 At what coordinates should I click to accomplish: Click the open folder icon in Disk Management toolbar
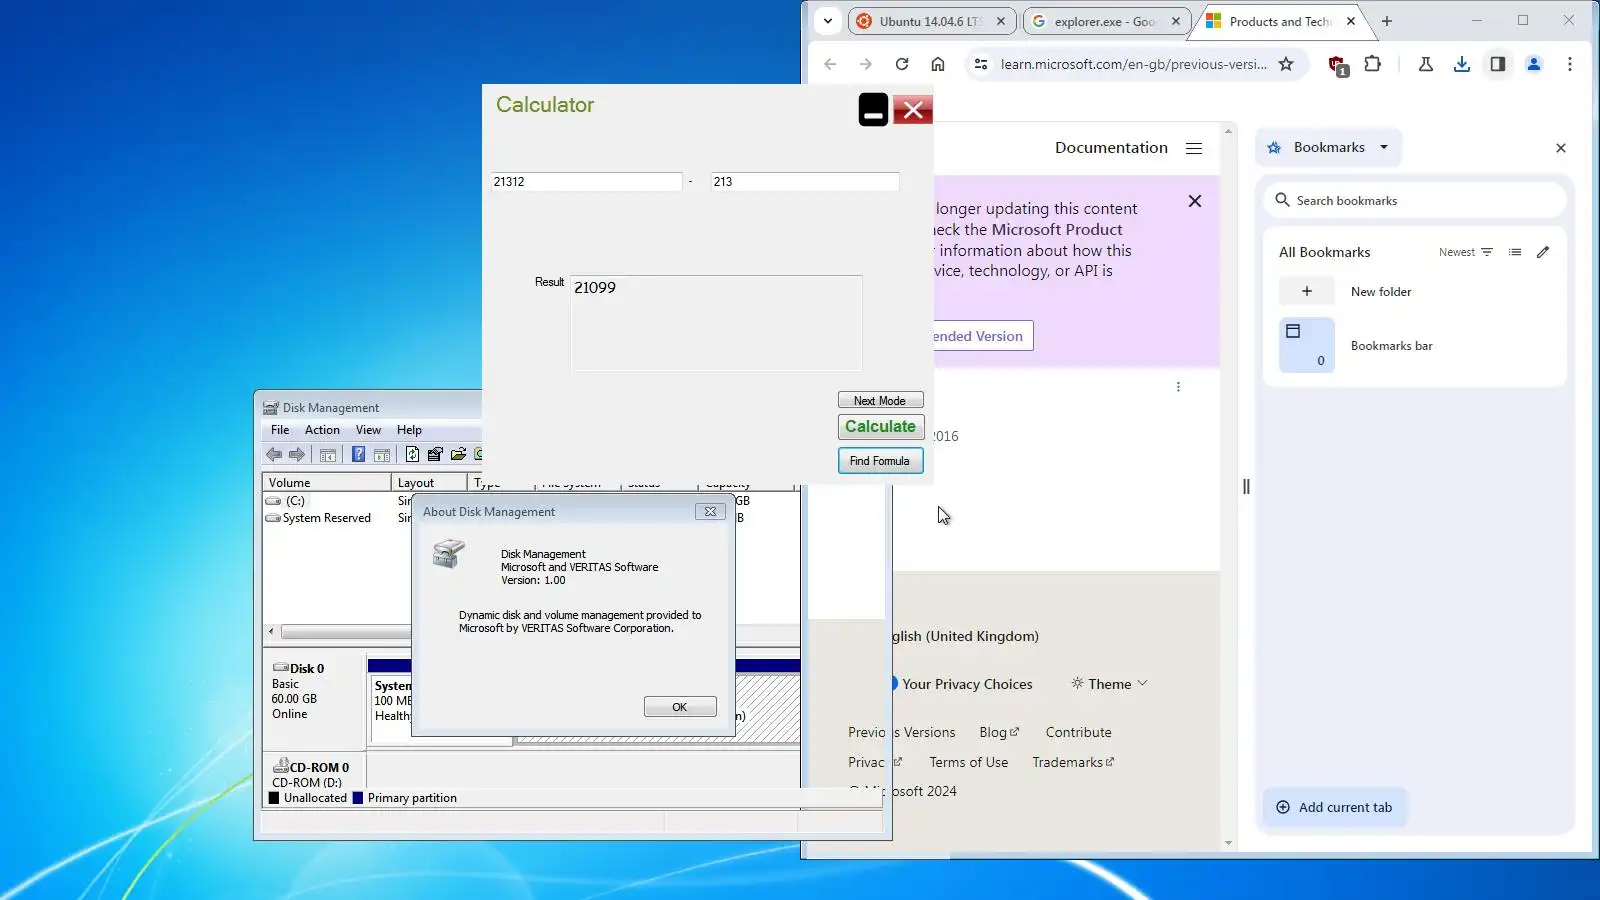[458, 455]
